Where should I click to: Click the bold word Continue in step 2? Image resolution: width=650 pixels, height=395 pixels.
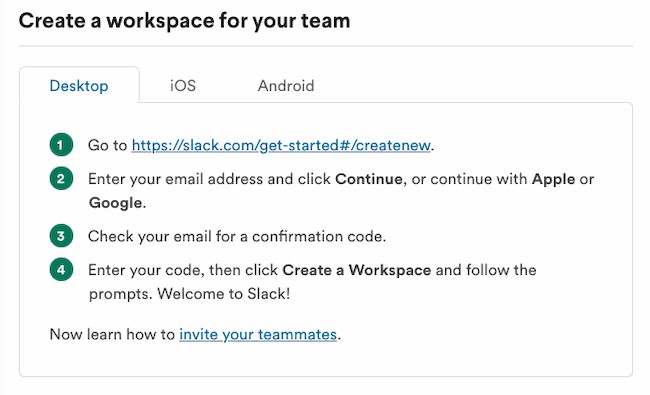[369, 179]
